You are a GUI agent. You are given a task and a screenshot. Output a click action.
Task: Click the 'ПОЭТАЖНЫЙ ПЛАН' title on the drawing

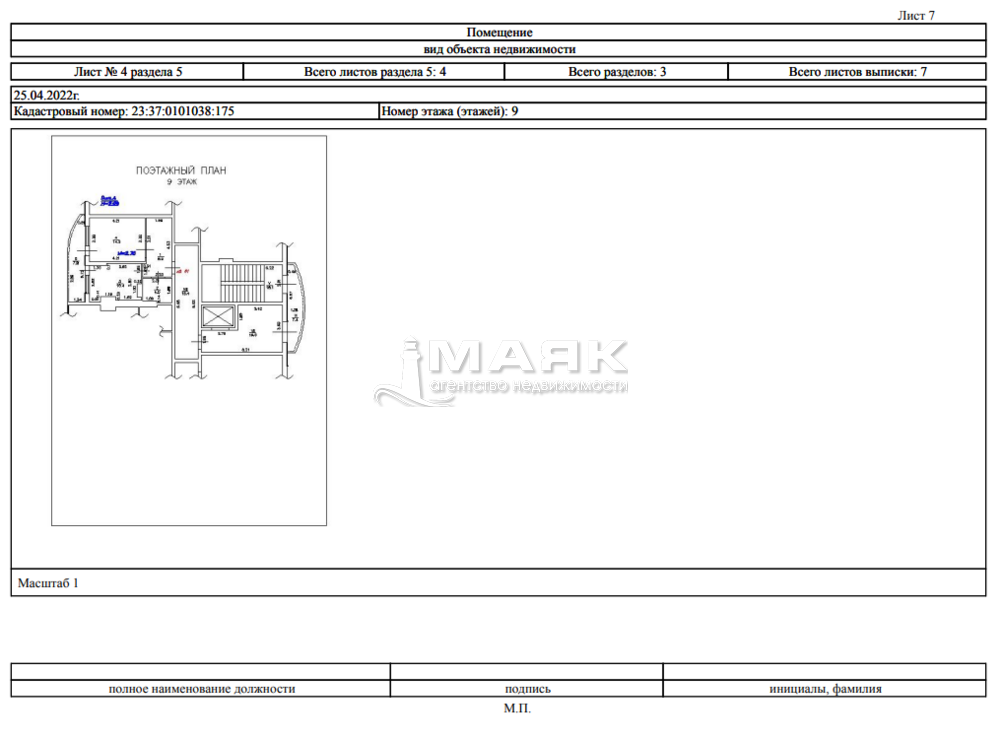tap(181, 171)
